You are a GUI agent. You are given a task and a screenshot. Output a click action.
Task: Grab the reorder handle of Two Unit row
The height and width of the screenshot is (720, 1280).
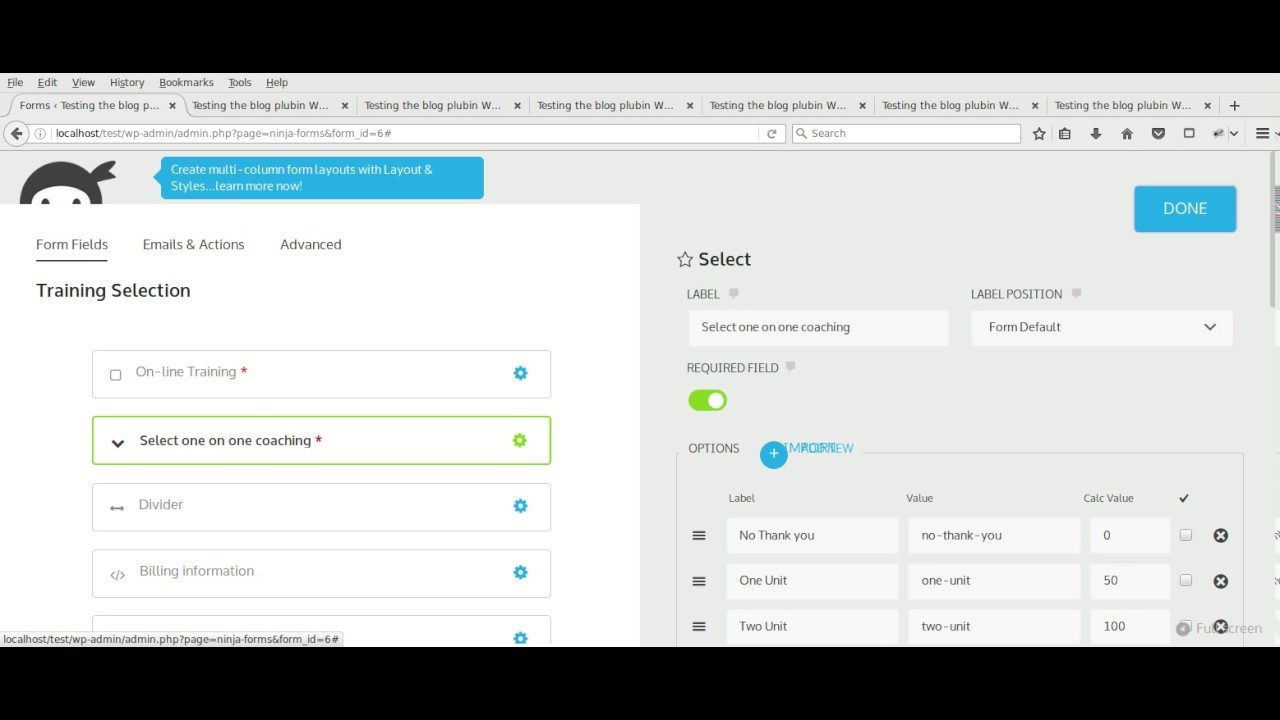point(699,627)
